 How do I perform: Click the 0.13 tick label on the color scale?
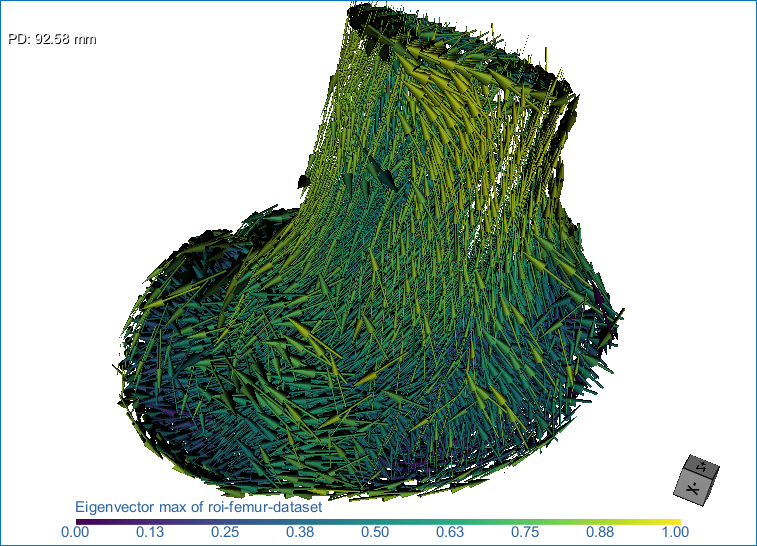[151, 532]
